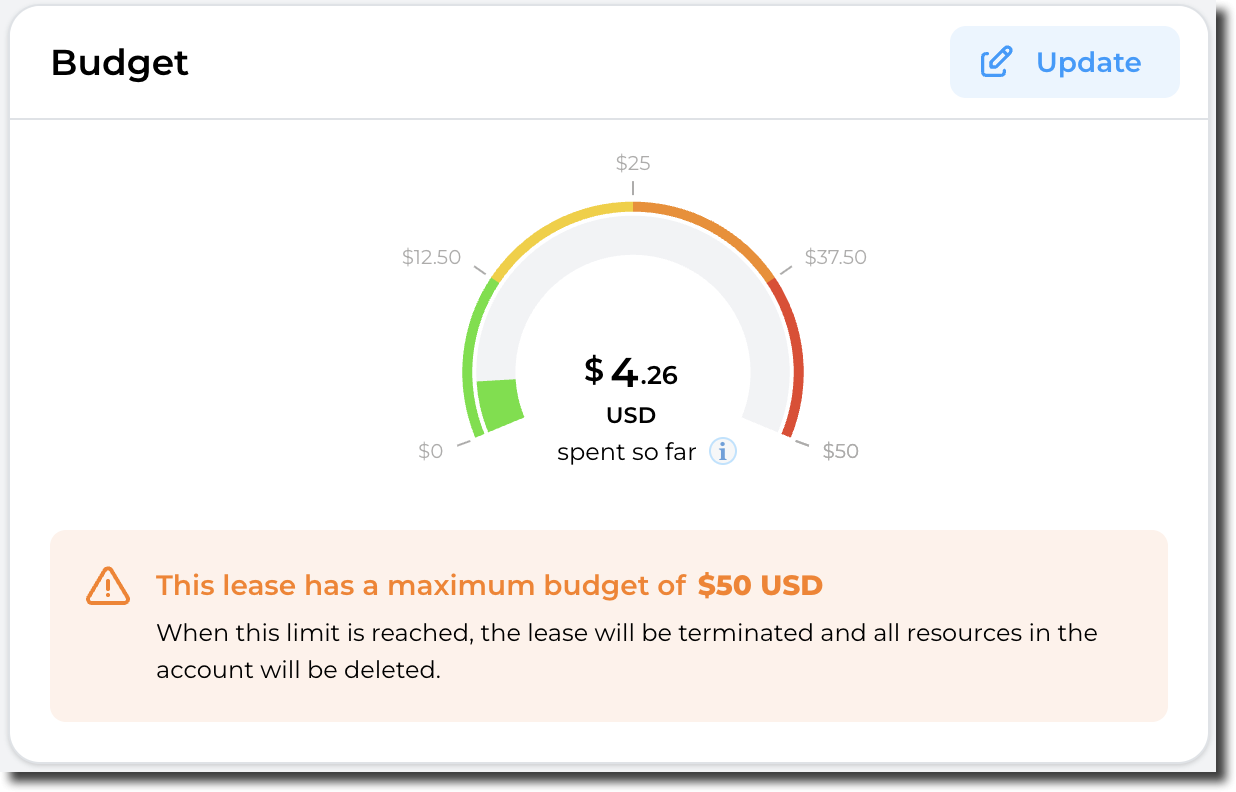Screen dimensions: 1236x792
Task: Click the Budget card heading
Action: [120, 62]
